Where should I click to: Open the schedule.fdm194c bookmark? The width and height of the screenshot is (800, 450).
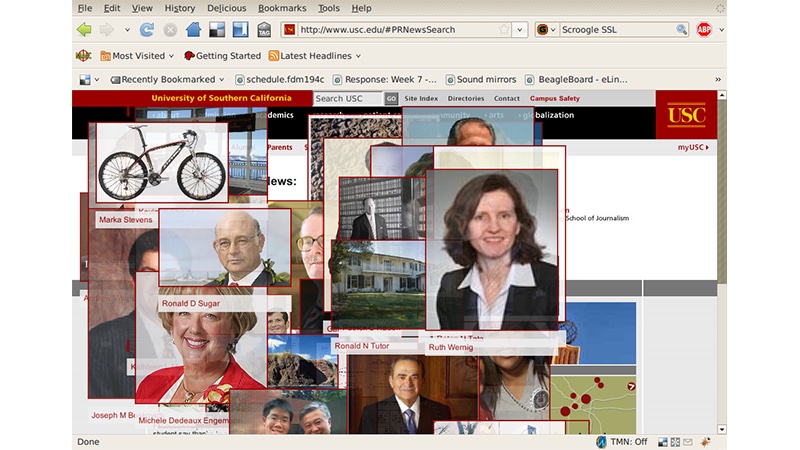(x=280, y=80)
